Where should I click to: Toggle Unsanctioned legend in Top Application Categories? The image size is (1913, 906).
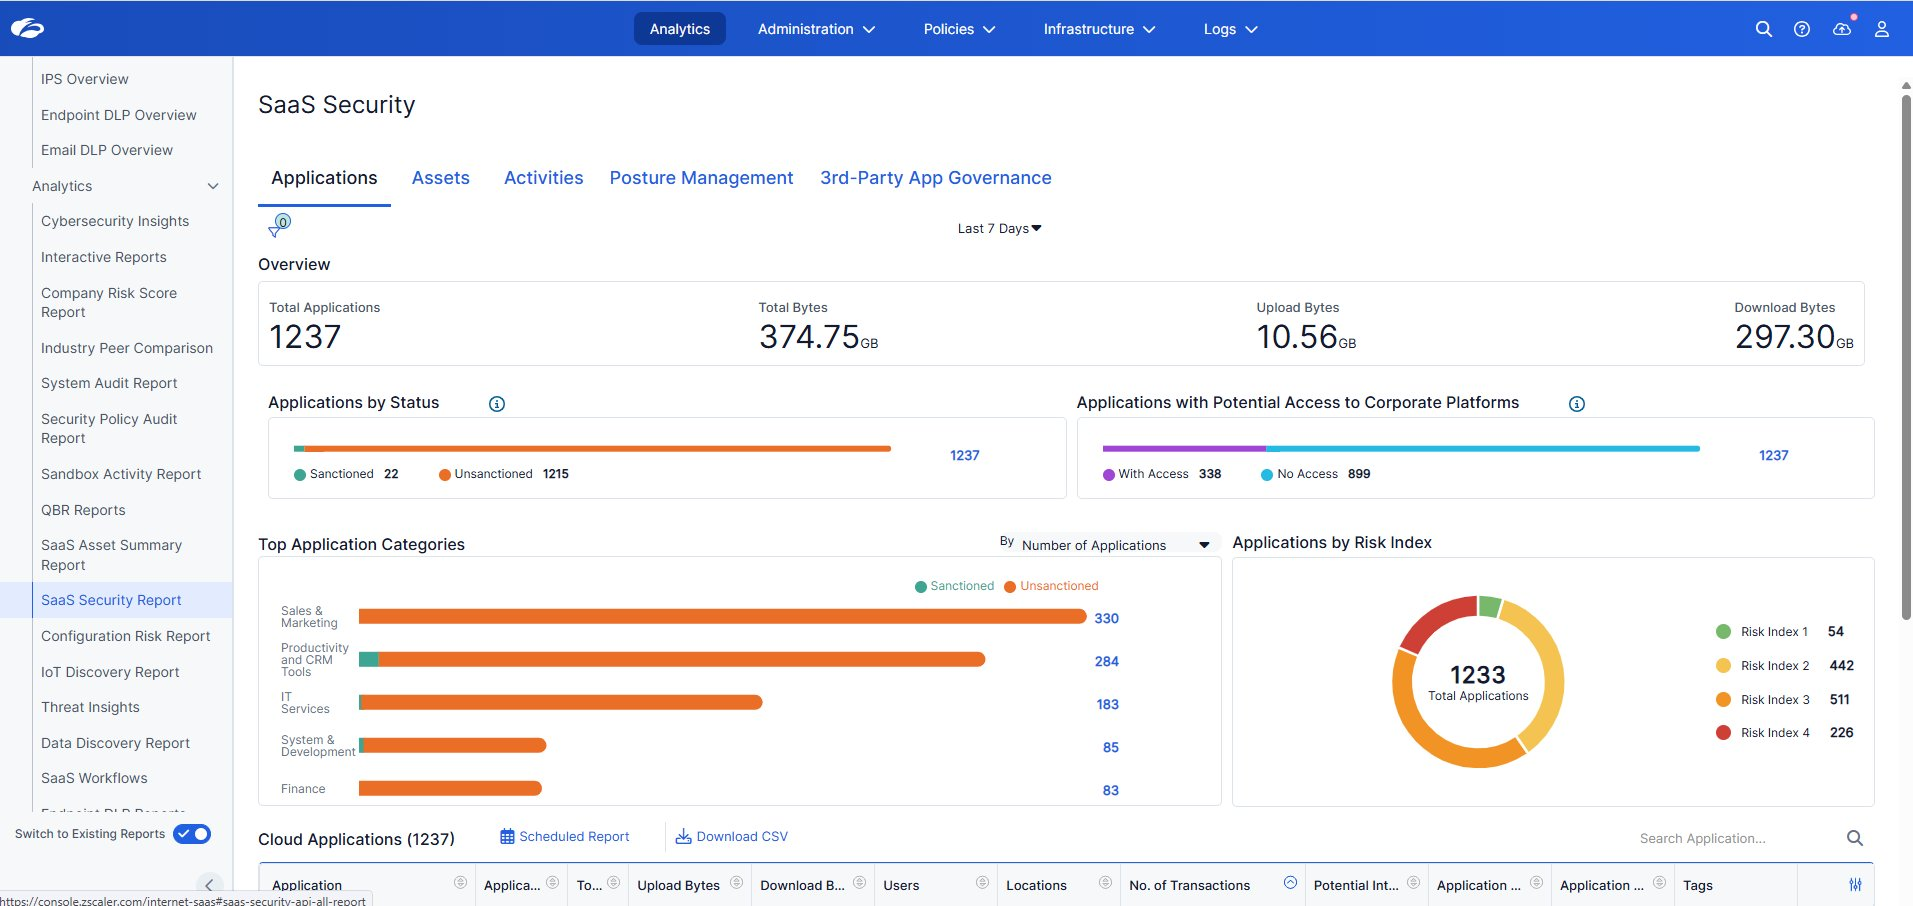point(1051,586)
